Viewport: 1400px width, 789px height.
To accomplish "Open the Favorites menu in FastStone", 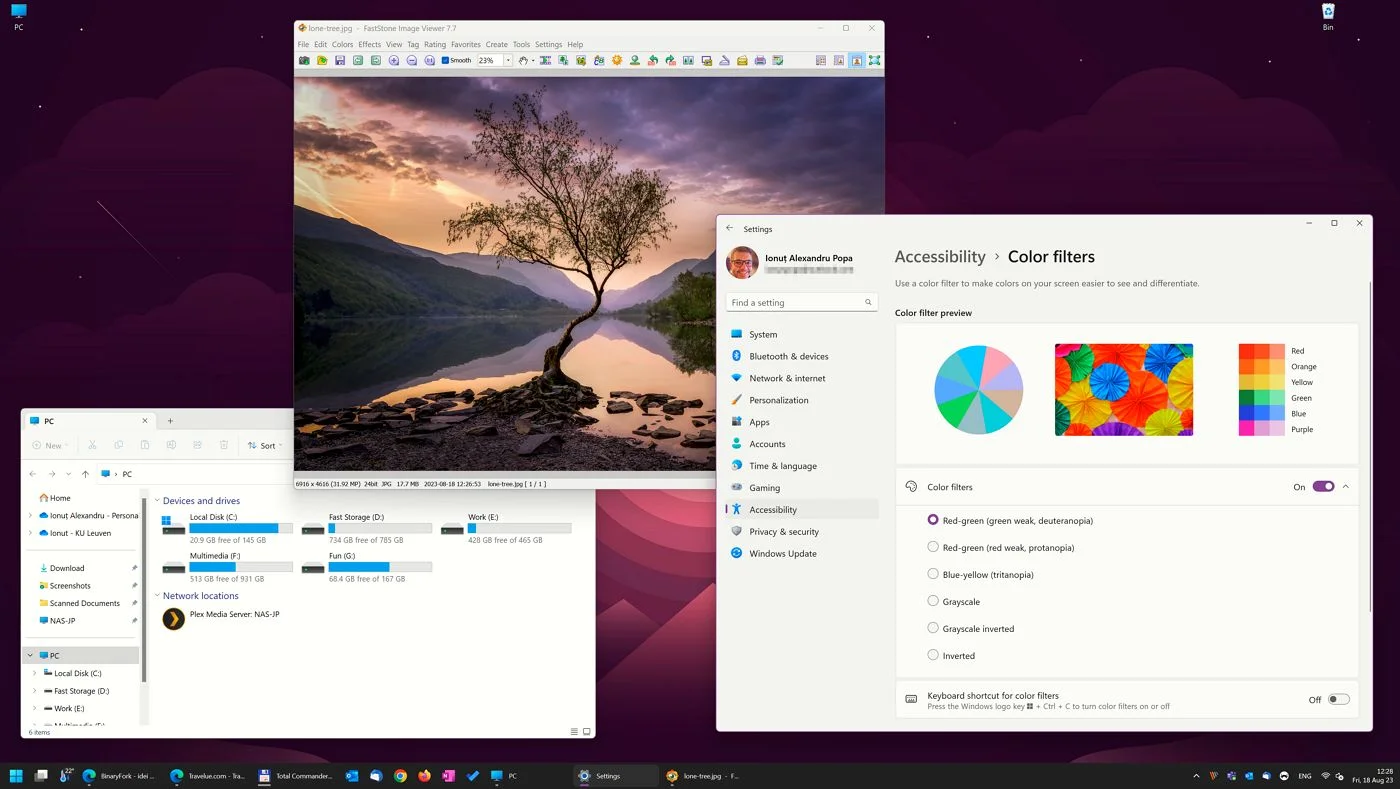I will tap(465, 44).
